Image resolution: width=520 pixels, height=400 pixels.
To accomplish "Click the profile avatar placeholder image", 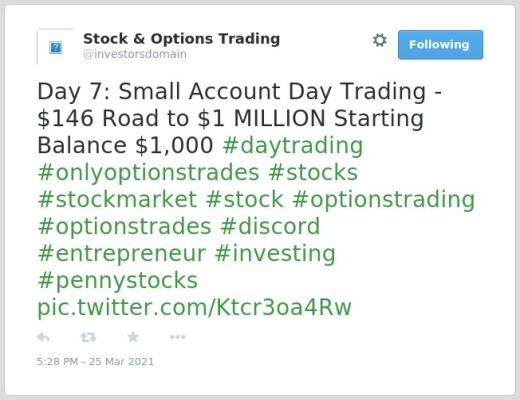I will (x=55, y=47).
